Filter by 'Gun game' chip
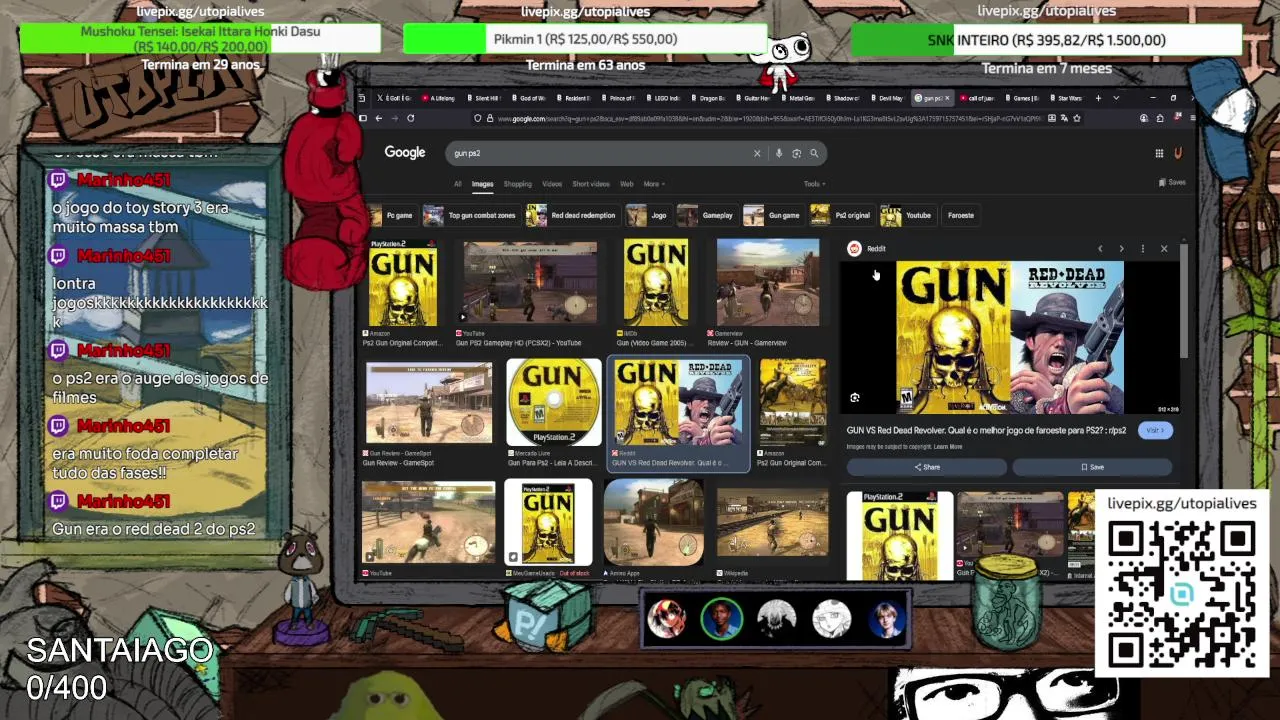Viewport: 1280px width, 720px height. coord(773,215)
